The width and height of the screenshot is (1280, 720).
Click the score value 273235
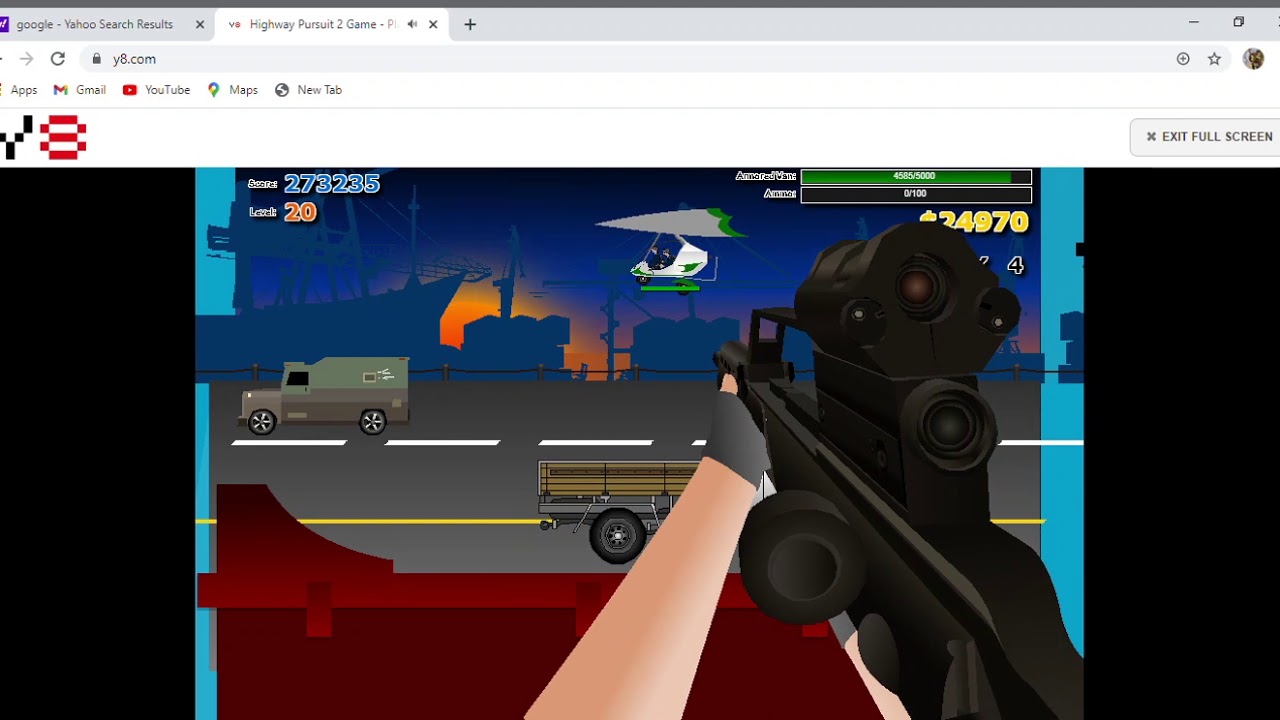(x=332, y=183)
